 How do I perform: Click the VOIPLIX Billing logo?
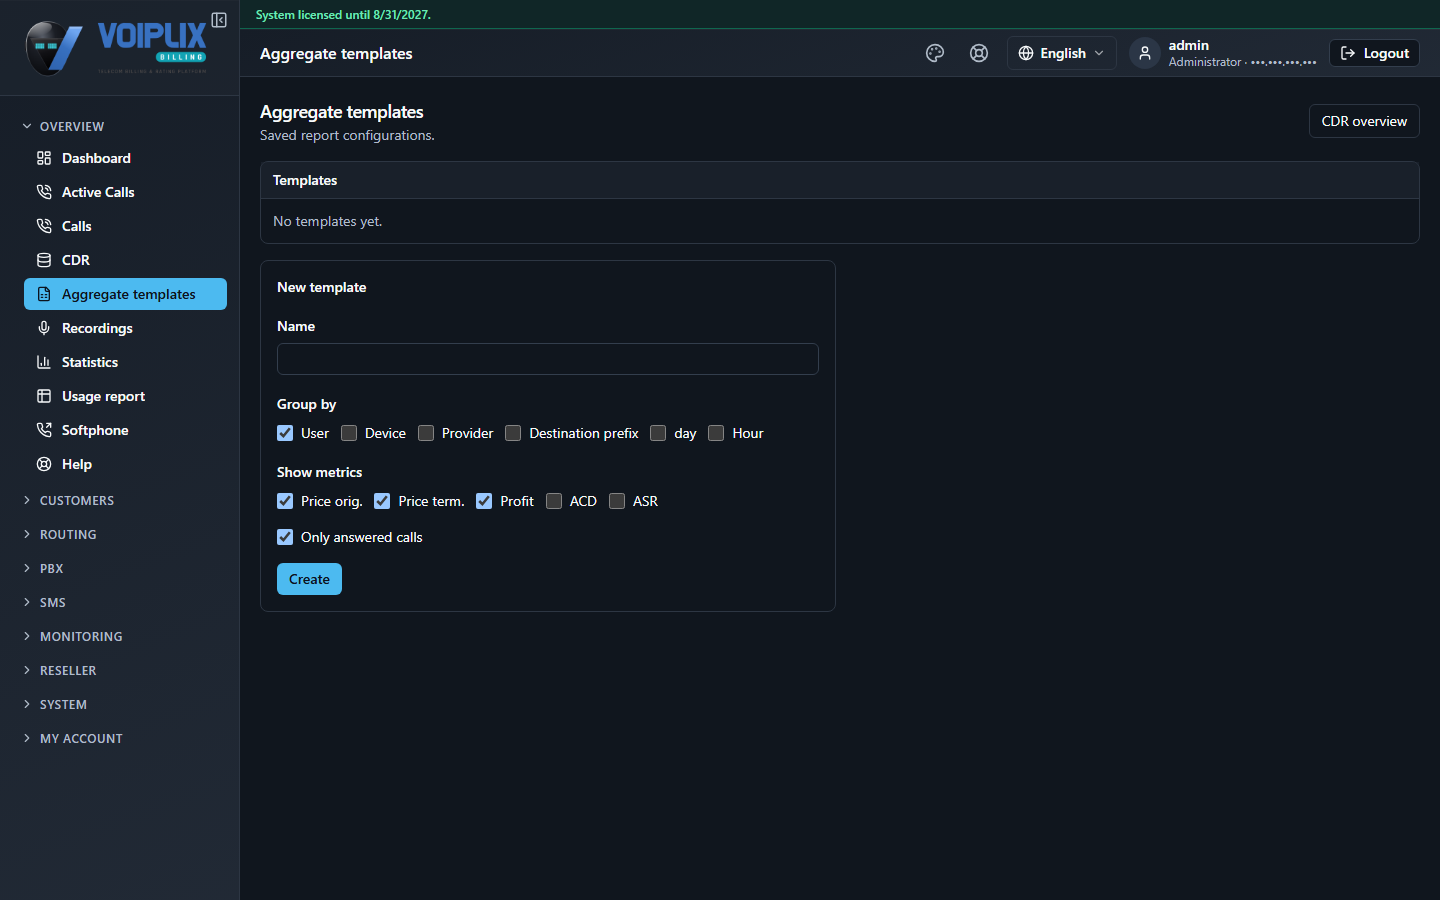(x=116, y=47)
